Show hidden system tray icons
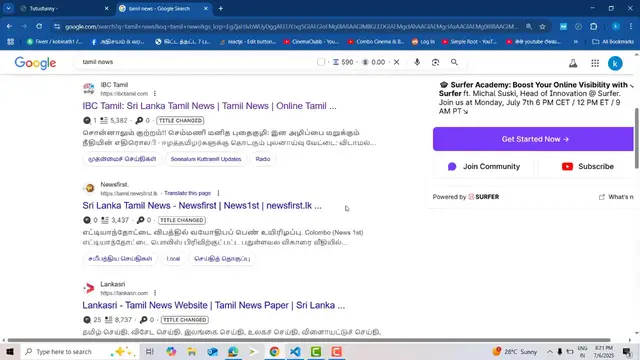This screenshot has height=360, width=640. click(550, 351)
